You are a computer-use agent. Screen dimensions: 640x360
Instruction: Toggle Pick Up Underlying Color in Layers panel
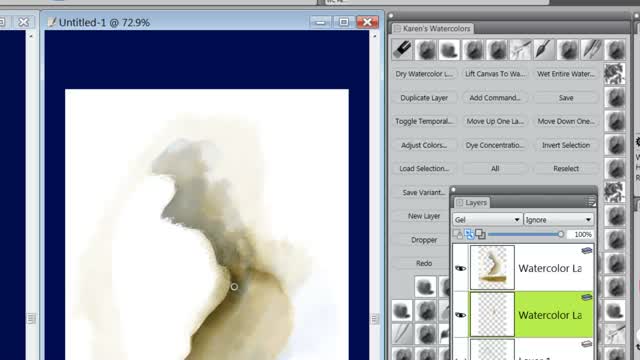click(x=469, y=234)
